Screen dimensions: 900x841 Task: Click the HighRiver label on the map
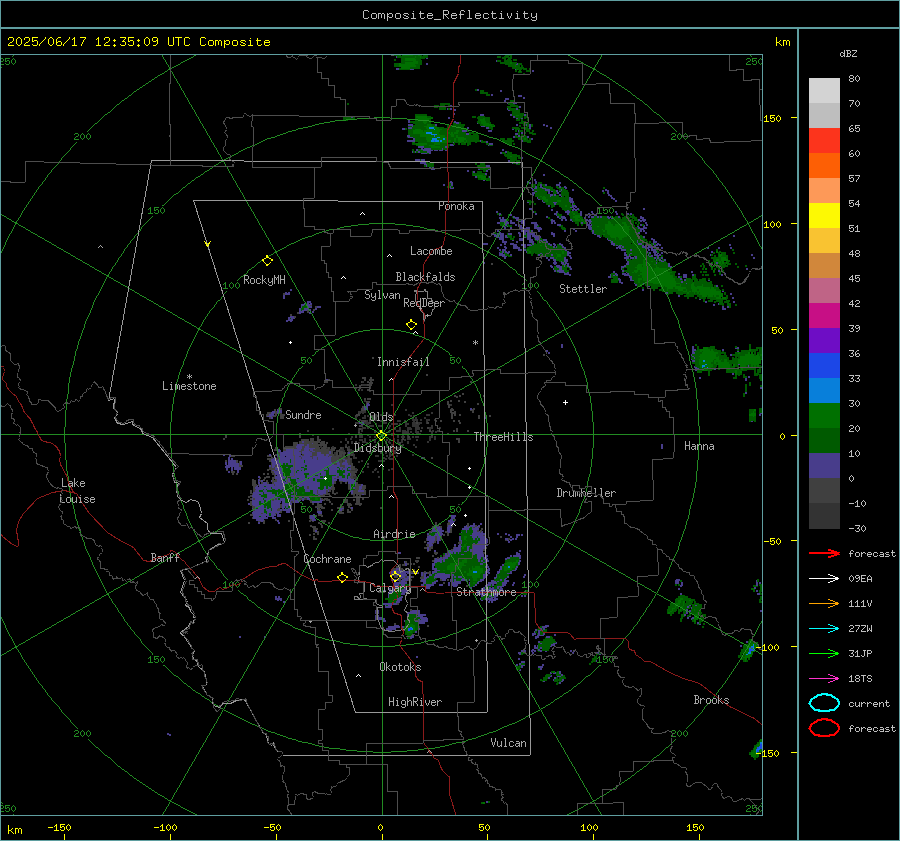(x=415, y=702)
